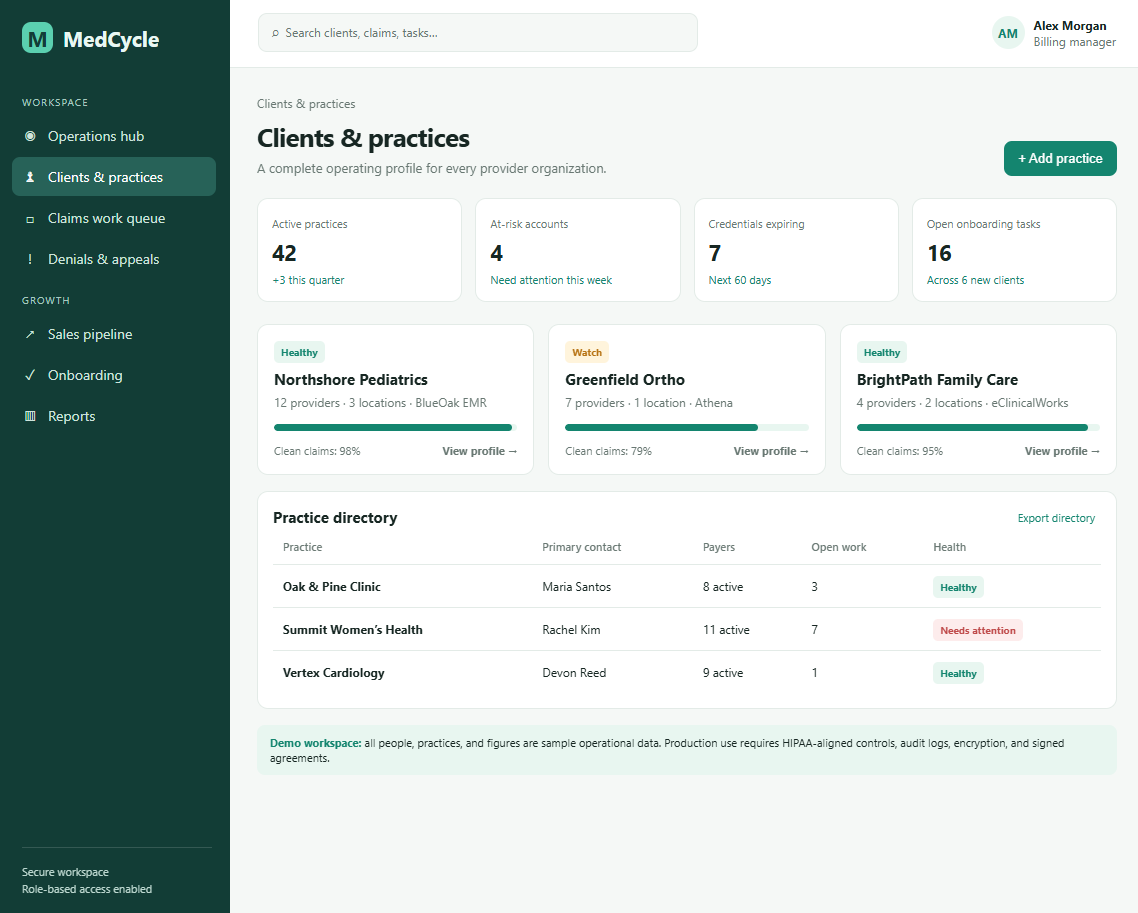Image resolution: width=1138 pixels, height=913 pixels.
Task: Navigate to Onboarding
Action: click(114, 375)
